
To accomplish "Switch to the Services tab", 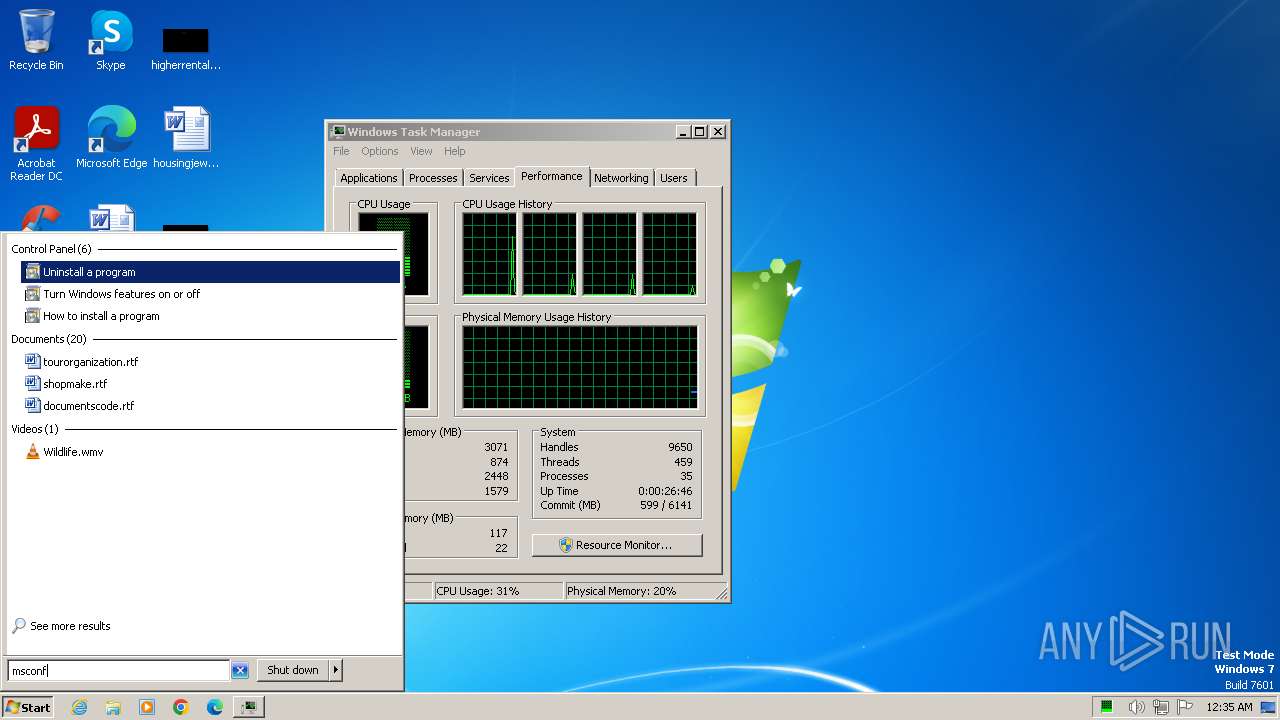I will 489,178.
